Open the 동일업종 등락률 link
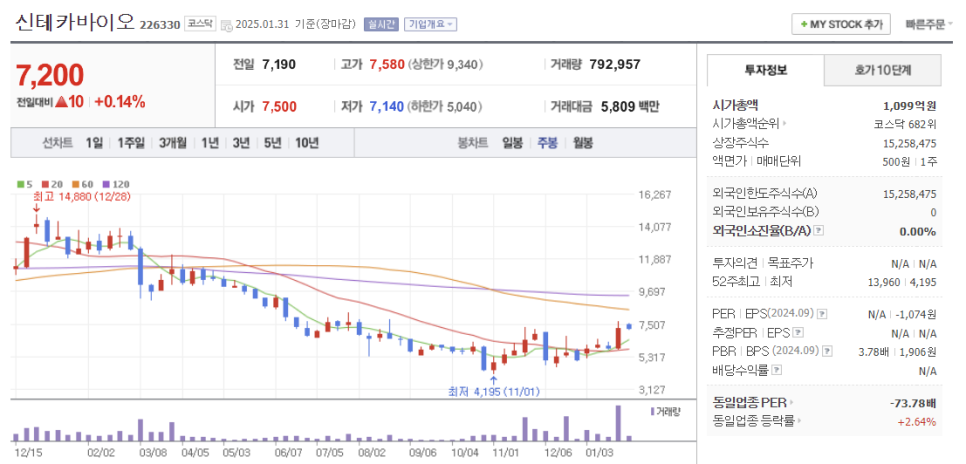 click(x=758, y=421)
